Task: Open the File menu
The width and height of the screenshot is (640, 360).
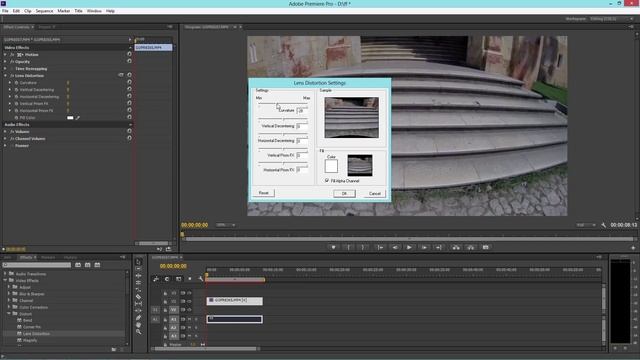Action: click(x=5, y=11)
